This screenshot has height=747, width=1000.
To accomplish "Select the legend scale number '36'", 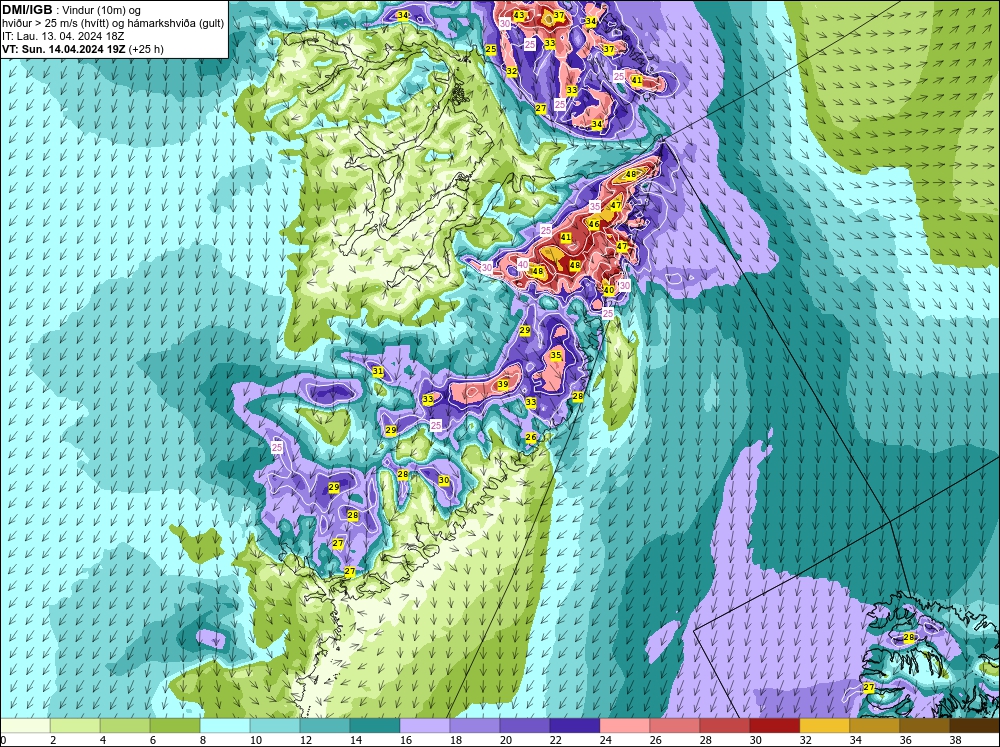I will (906, 740).
